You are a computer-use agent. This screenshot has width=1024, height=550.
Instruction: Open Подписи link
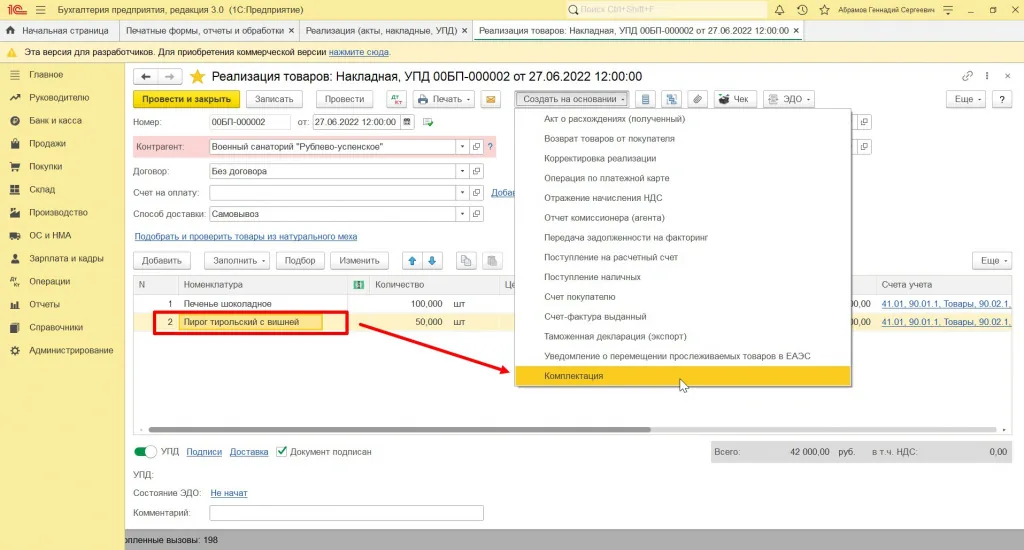(x=204, y=452)
